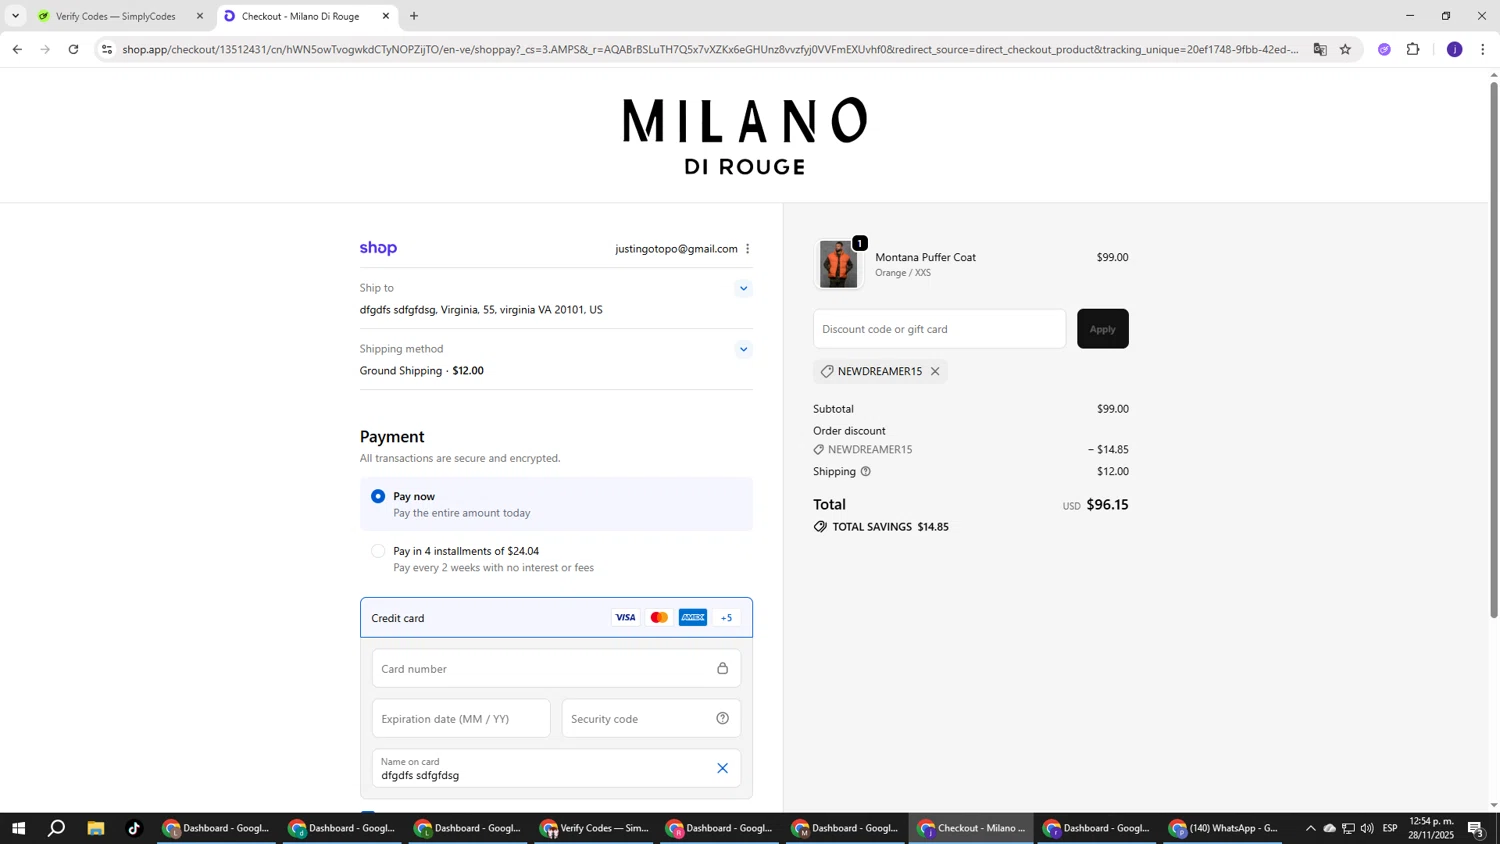Focus the Discount code or gift card field
The image size is (1500, 844).
click(939, 329)
